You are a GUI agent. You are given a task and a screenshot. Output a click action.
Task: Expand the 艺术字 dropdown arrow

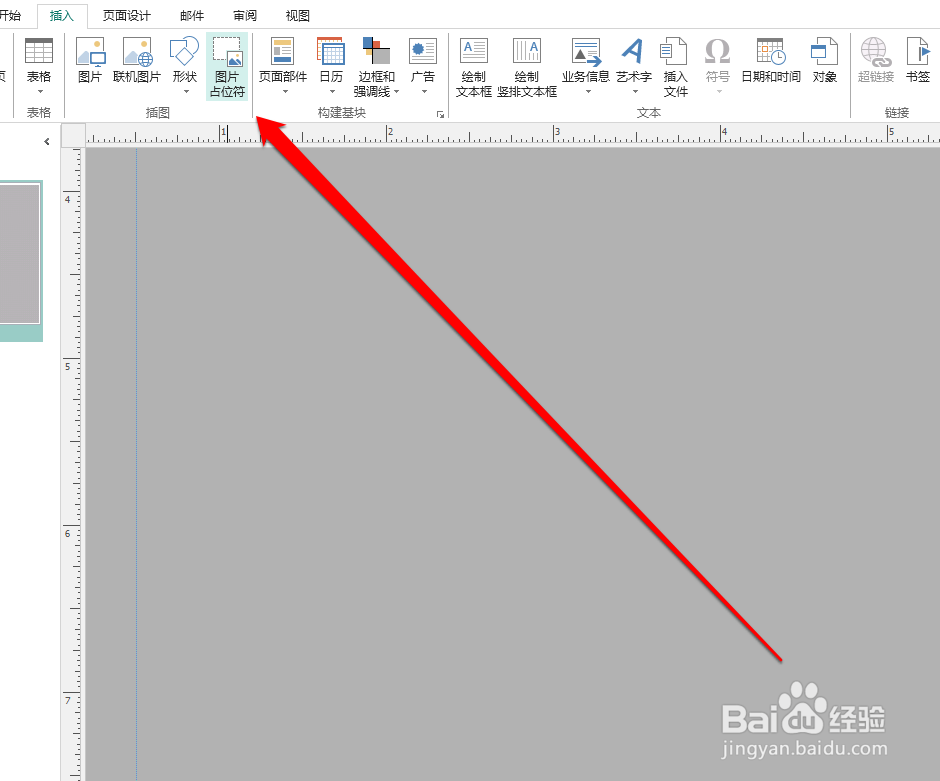(x=635, y=92)
